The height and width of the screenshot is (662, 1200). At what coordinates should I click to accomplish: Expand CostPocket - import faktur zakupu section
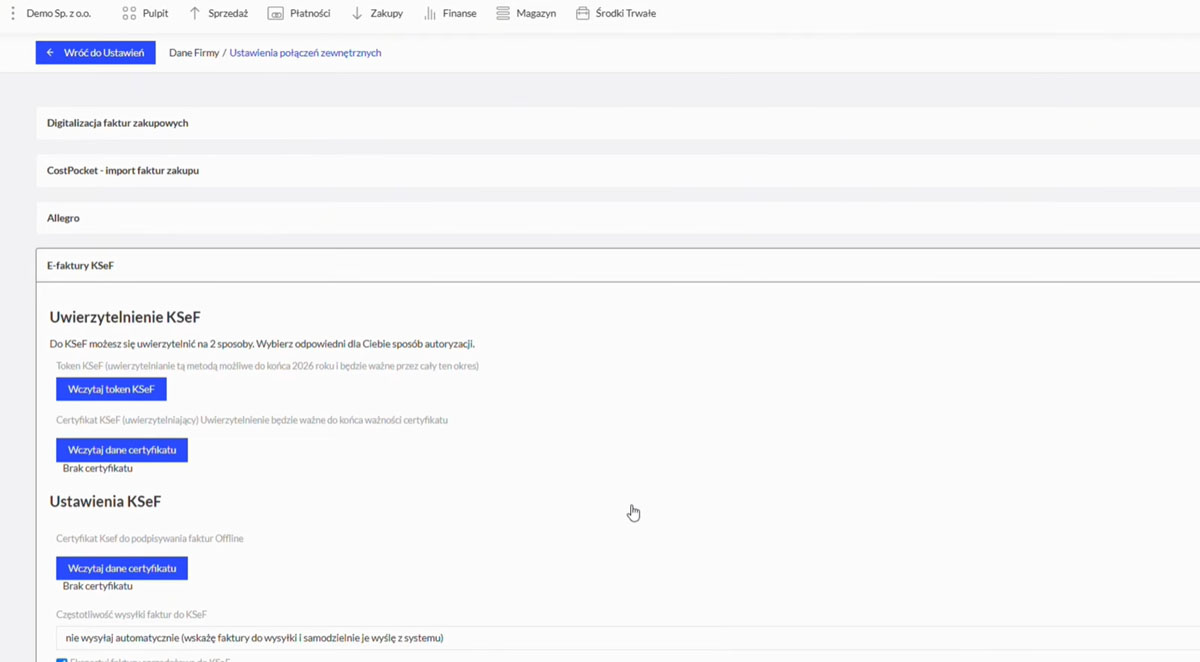(x=123, y=171)
